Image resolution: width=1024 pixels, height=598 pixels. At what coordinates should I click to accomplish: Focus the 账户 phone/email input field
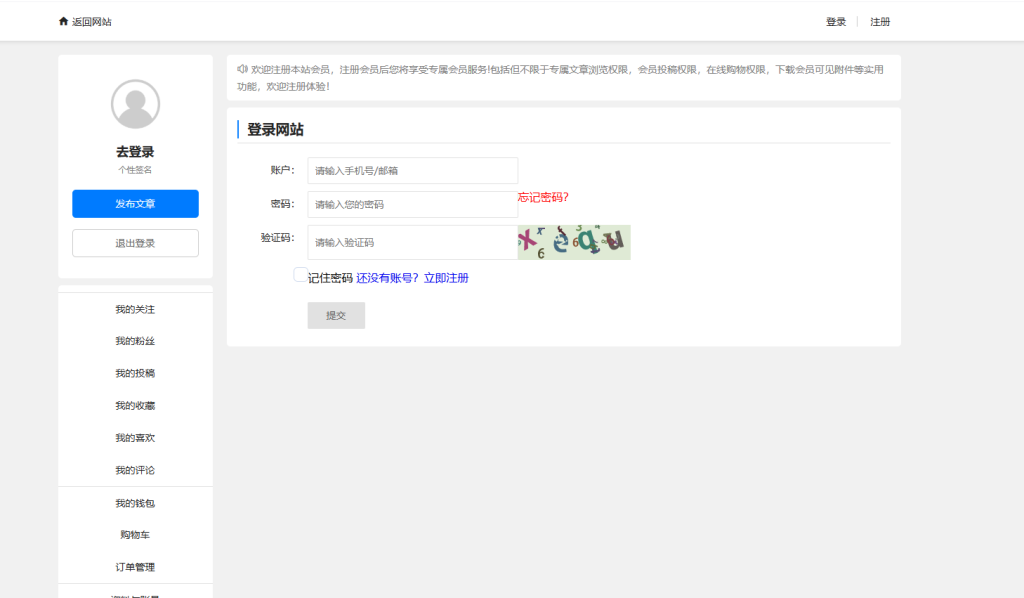coord(413,170)
